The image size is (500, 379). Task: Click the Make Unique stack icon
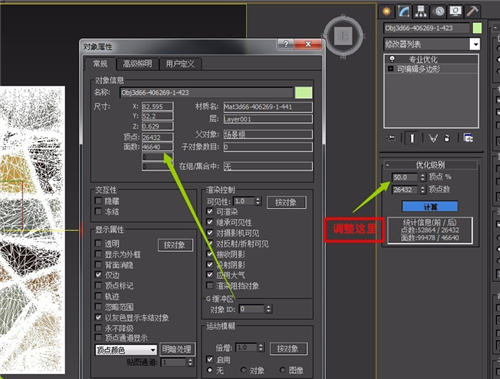click(x=433, y=138)
